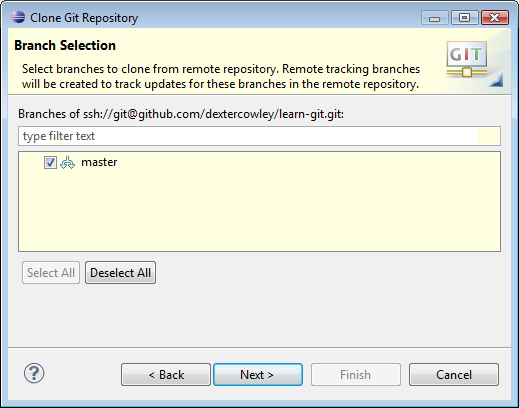Select the master branch label
Image resolution: width=519 pixels, height=408 pixels.
pos(99,162)
